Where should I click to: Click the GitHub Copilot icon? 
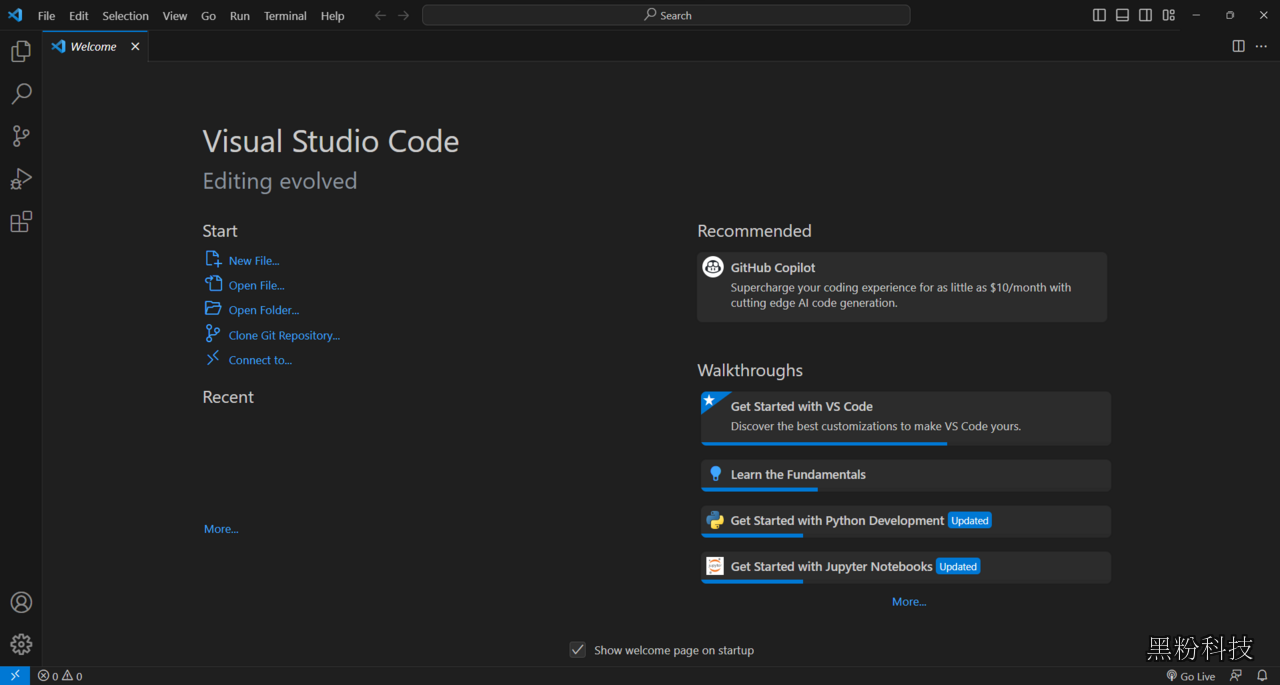tap(713, 267)
